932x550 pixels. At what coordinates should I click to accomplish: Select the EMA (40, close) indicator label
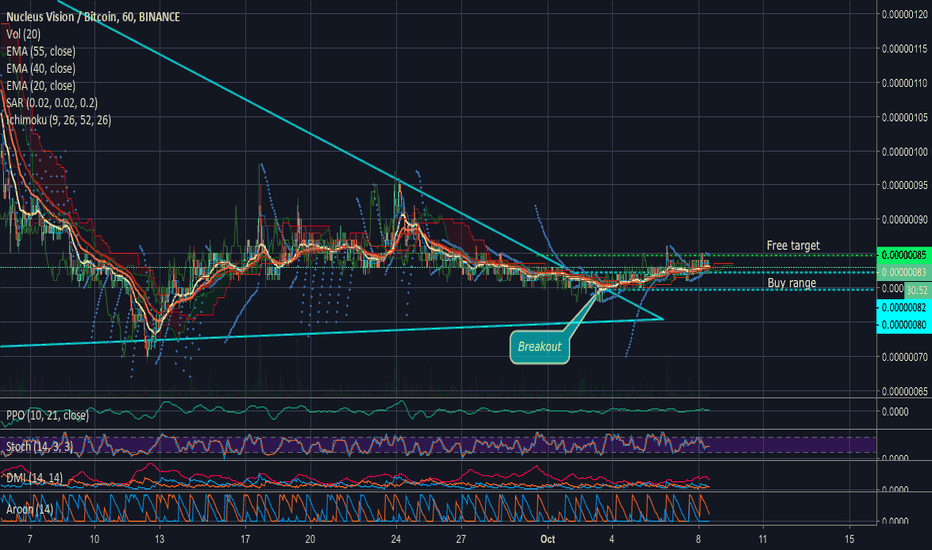[x=40, y=68]
